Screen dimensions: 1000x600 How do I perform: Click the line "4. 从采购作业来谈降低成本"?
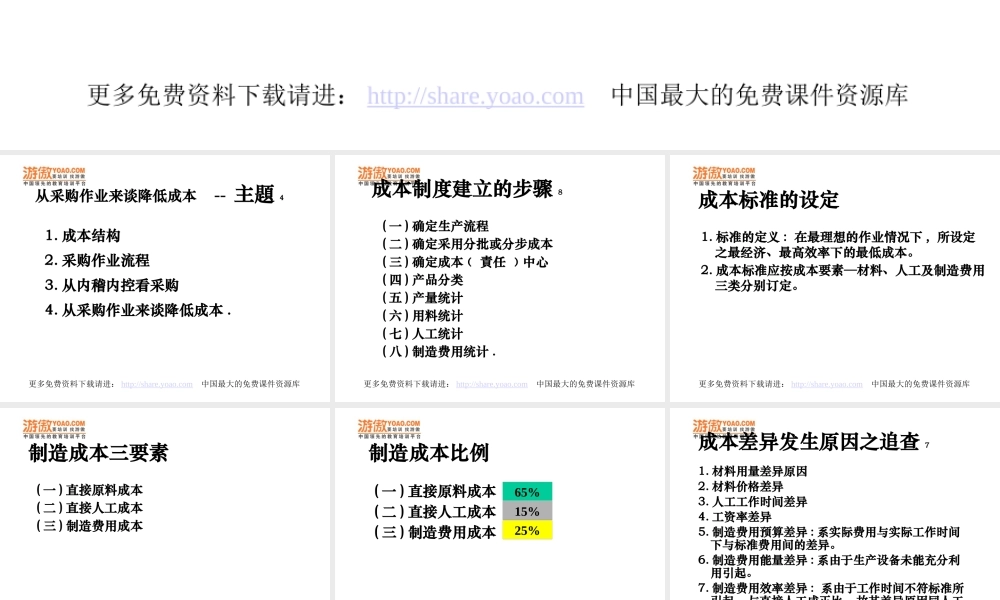tap(137, 311)
